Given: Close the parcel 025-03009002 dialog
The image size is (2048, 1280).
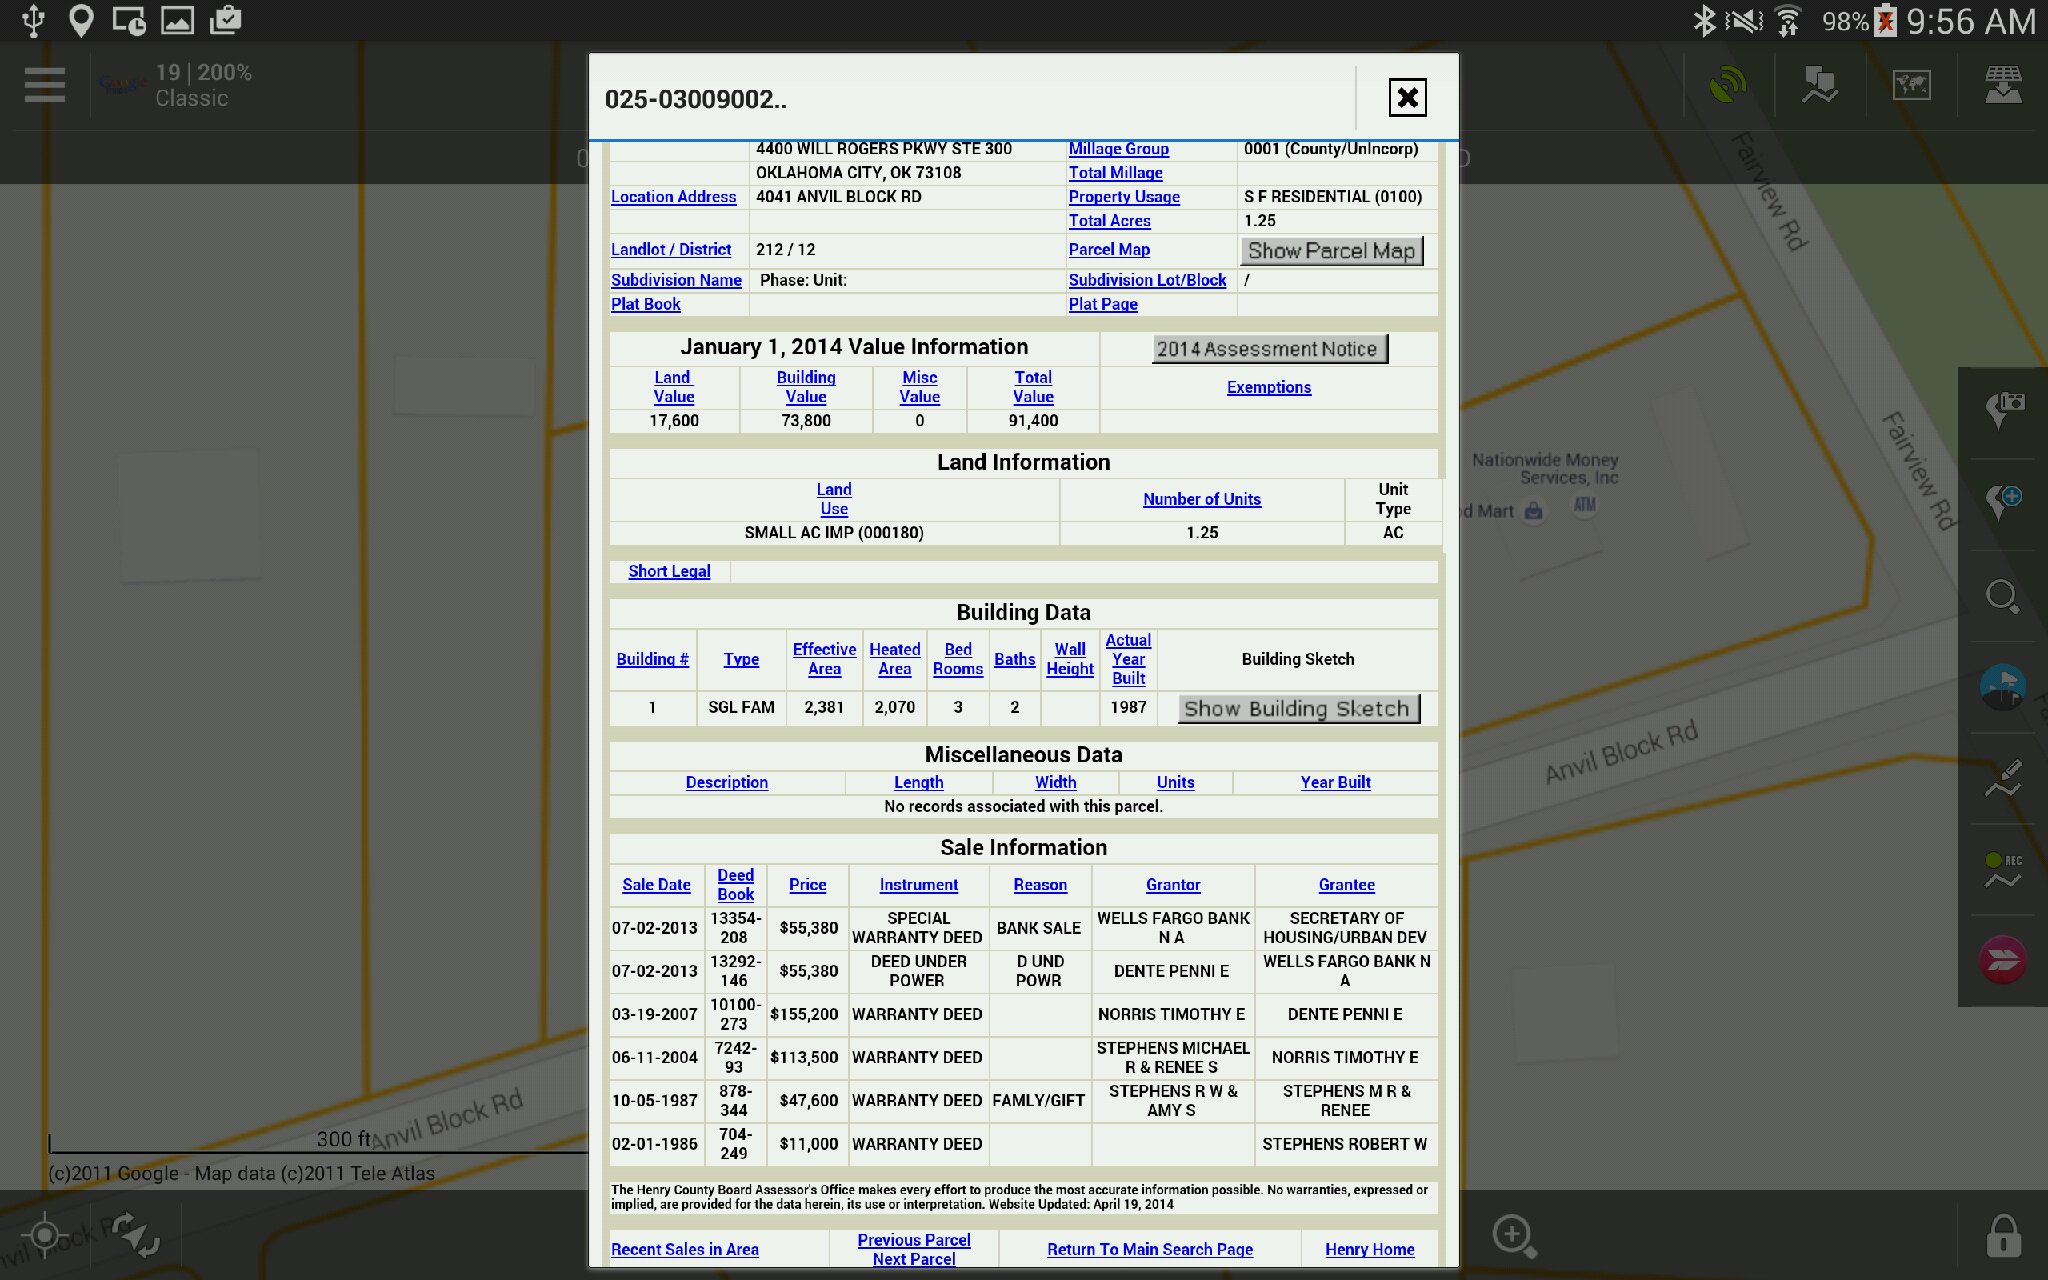Looking at the screenshot, I should coord(1407,98).
